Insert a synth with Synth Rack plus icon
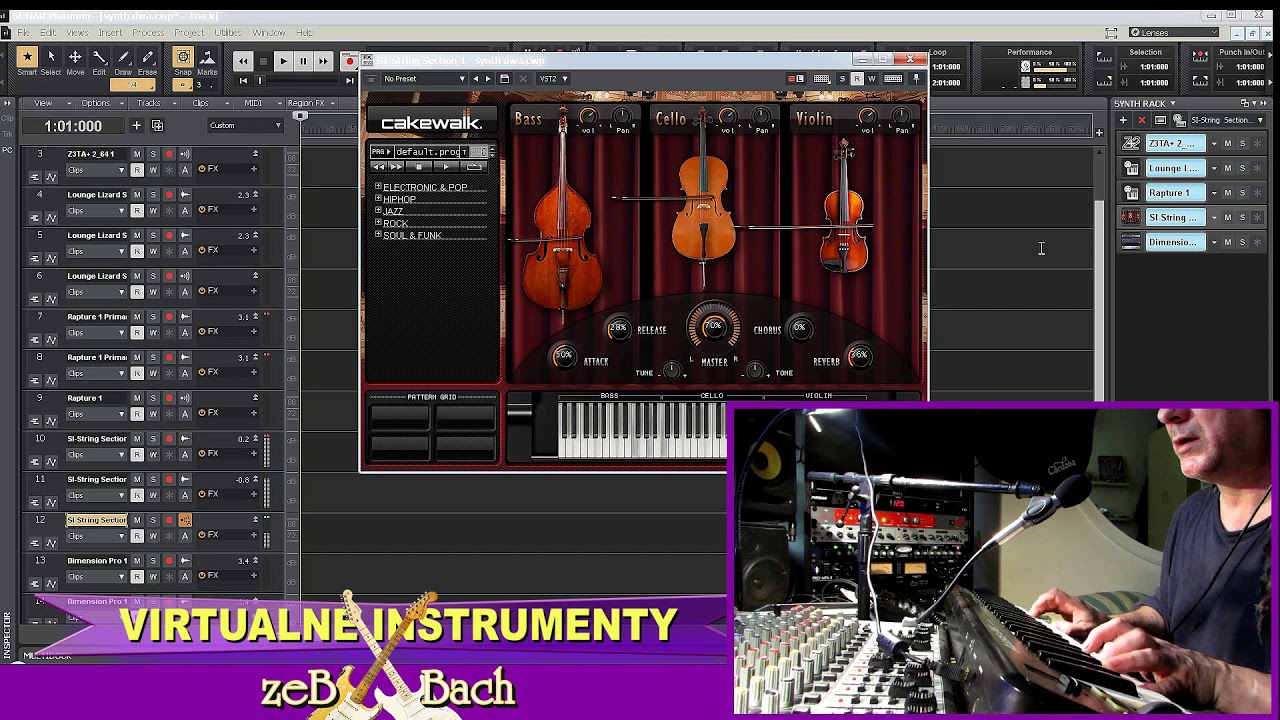Screen dimensions: 1280x720 [x=1123, y=120]
